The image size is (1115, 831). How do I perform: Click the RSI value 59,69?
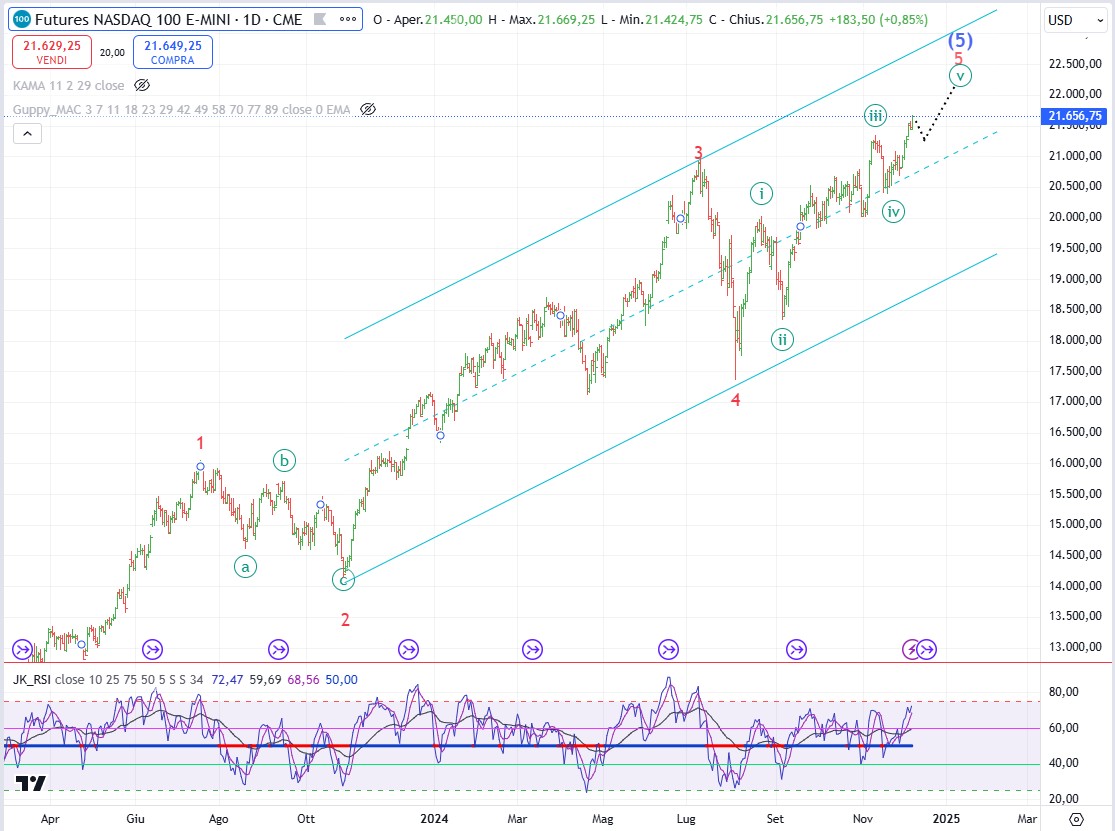click(x=265, y=680)
